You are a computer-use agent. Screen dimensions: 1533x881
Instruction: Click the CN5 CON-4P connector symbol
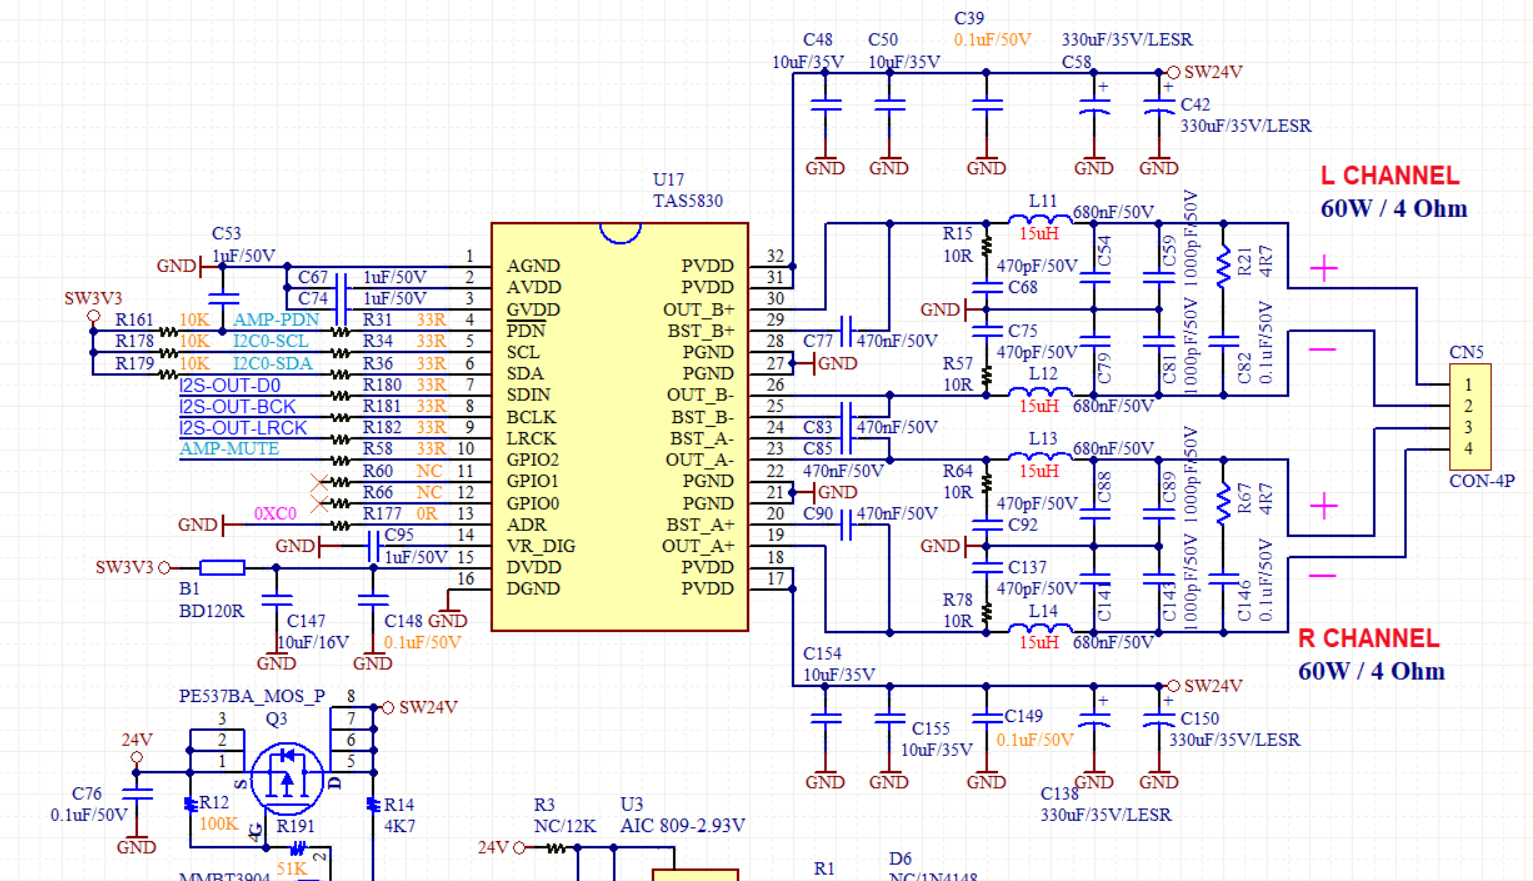click(x=1470, y=417)
